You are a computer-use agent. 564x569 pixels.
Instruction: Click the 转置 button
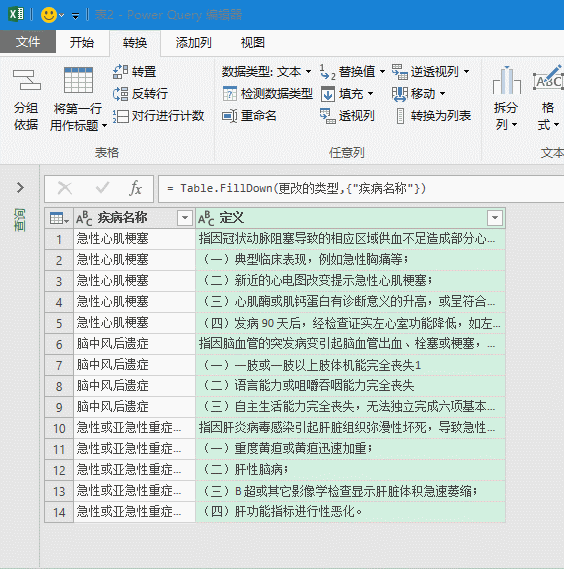pyautogui.click(x=135, y=71)
